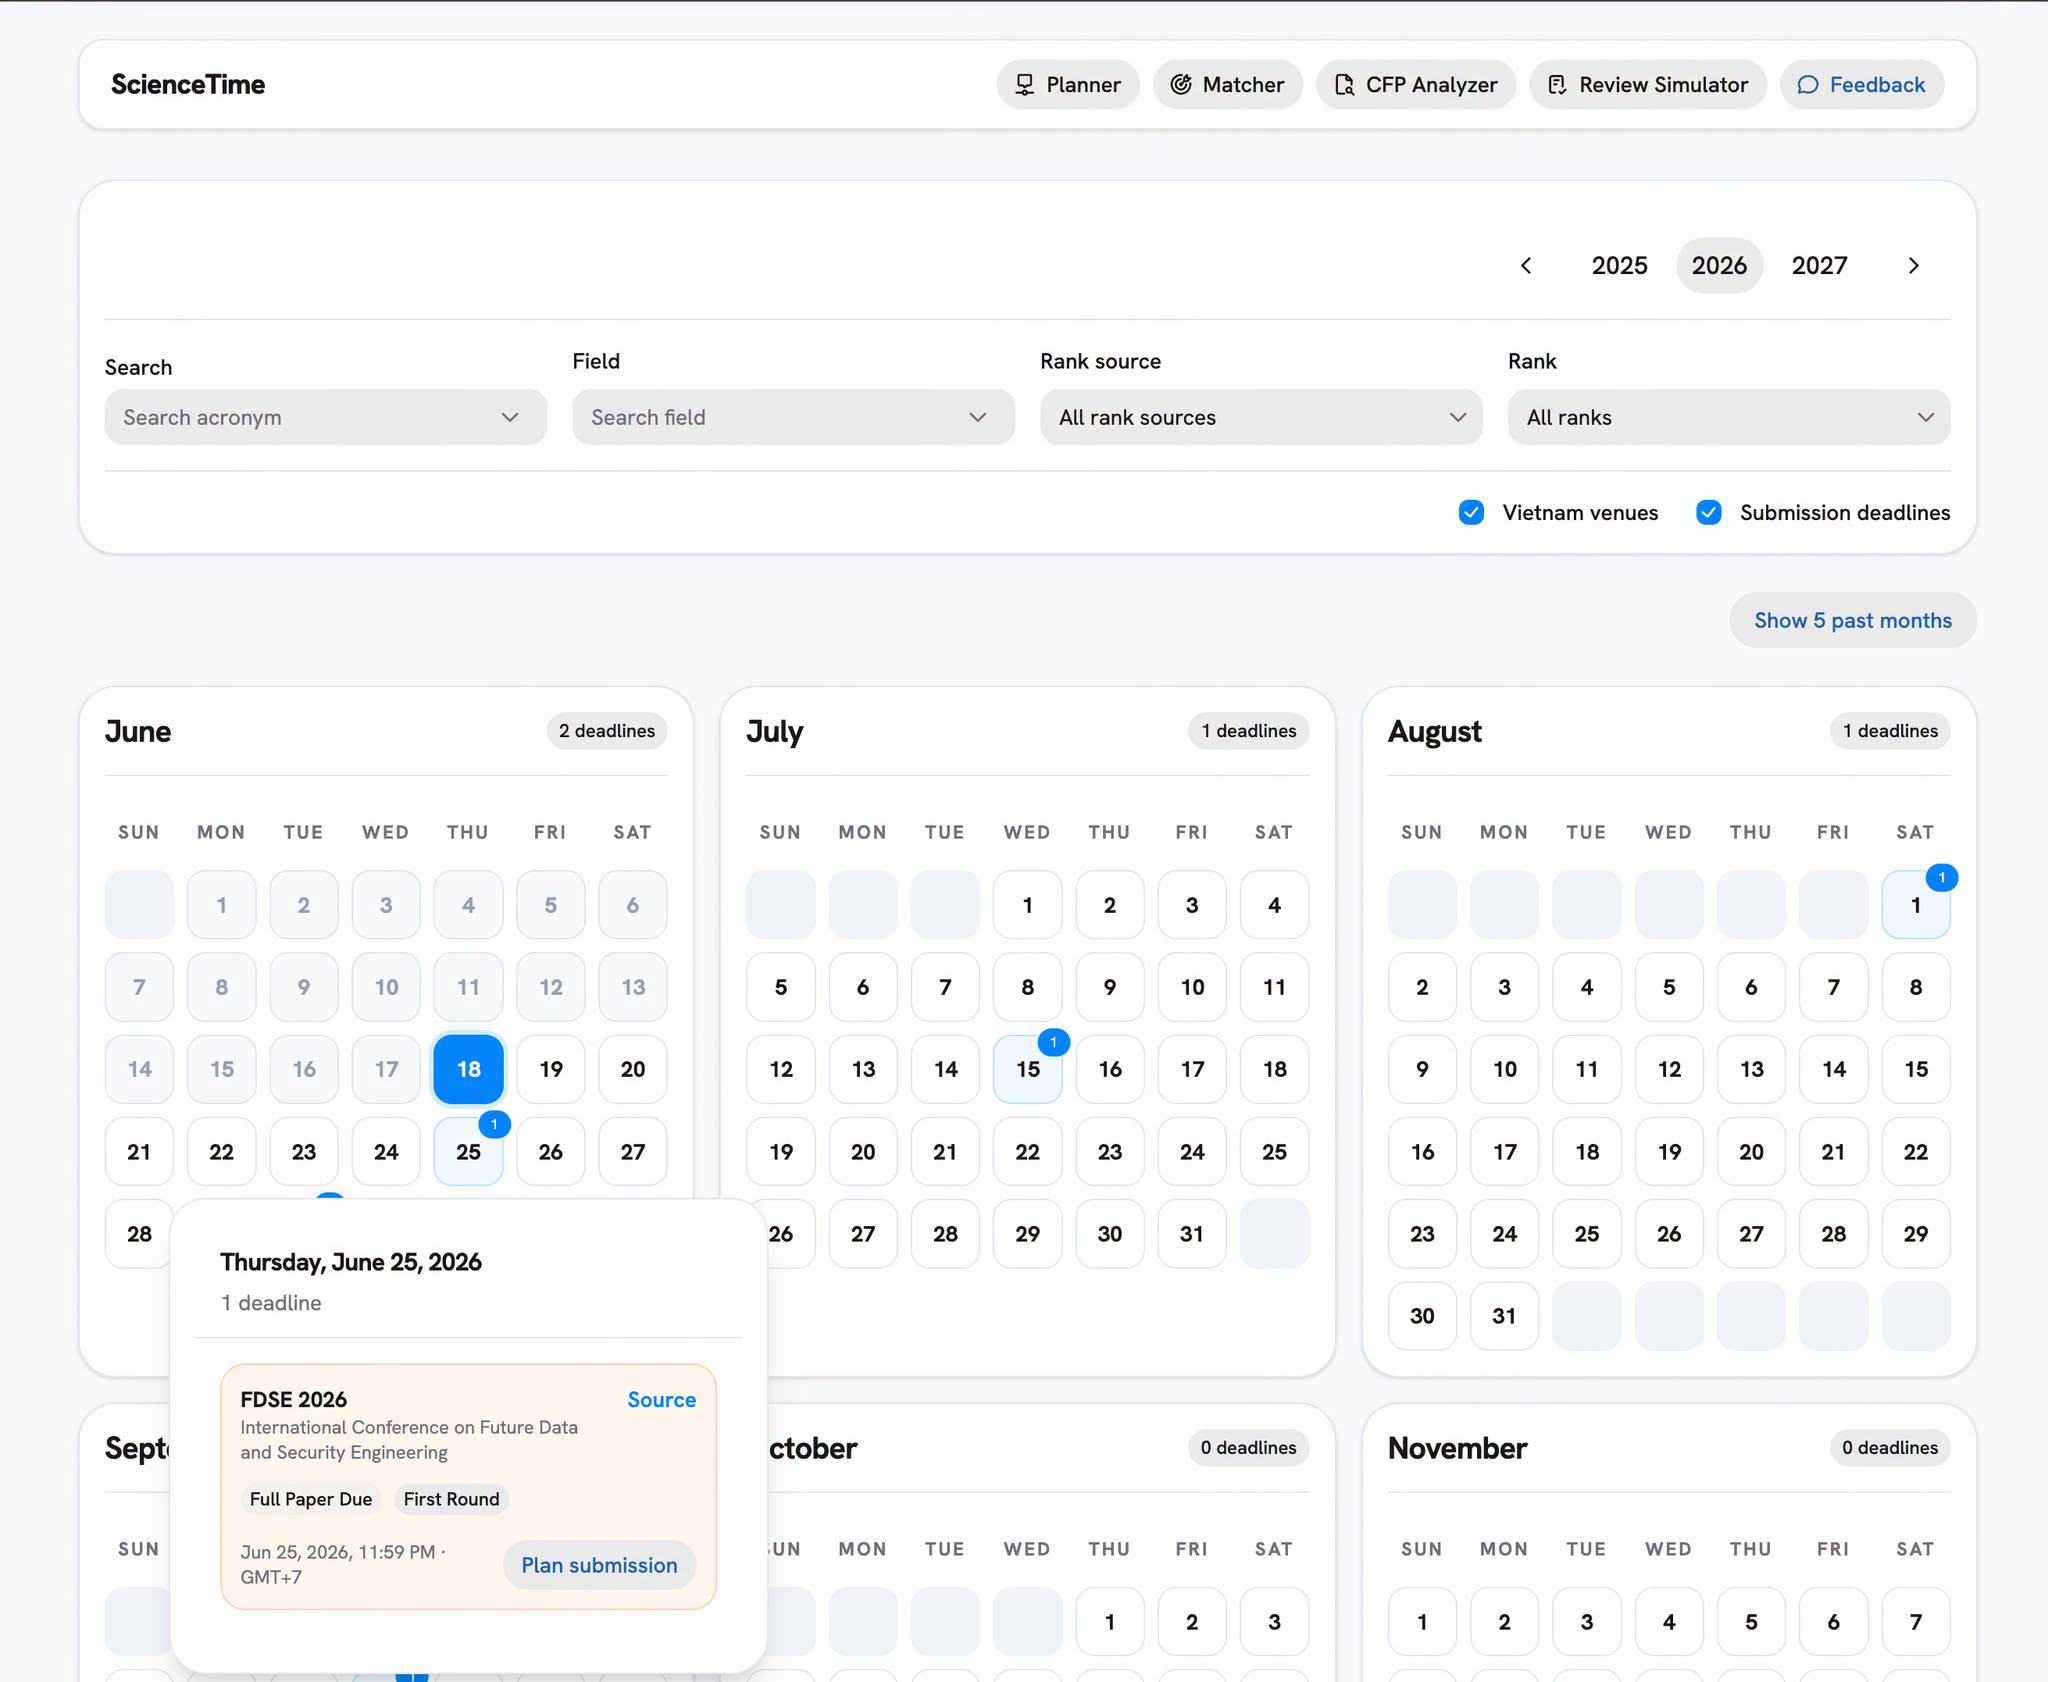Select November 7
Screen dimensions: 2048x1682
click(x=1915, y=1622)
